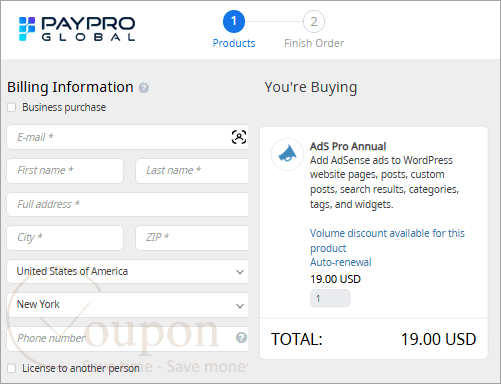The height and width of the screenshot is (384, 501).
Task: Focus the Last name field
Action: (x=192, y=171)
